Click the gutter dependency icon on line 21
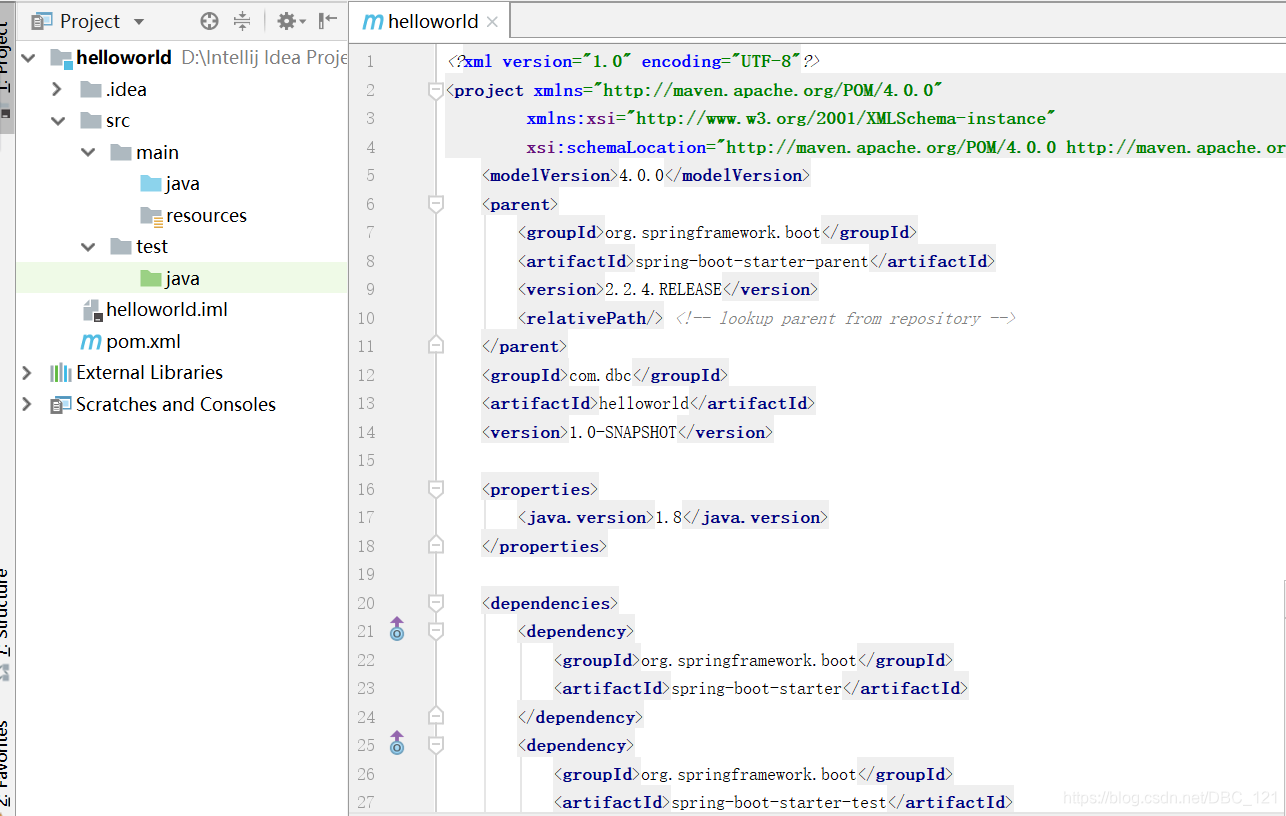Viewport: 1286px width, 816px height. point(397,630)
